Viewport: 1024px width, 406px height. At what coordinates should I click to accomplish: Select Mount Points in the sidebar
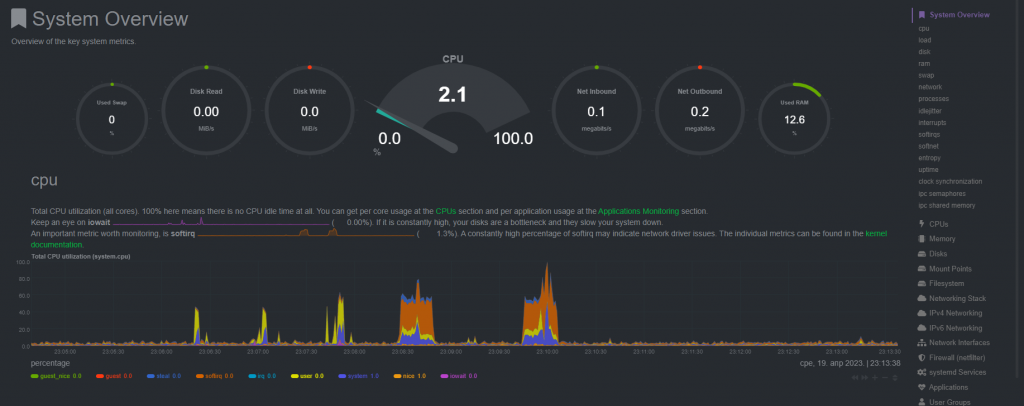pyautogui.click(x=951, y=268)
